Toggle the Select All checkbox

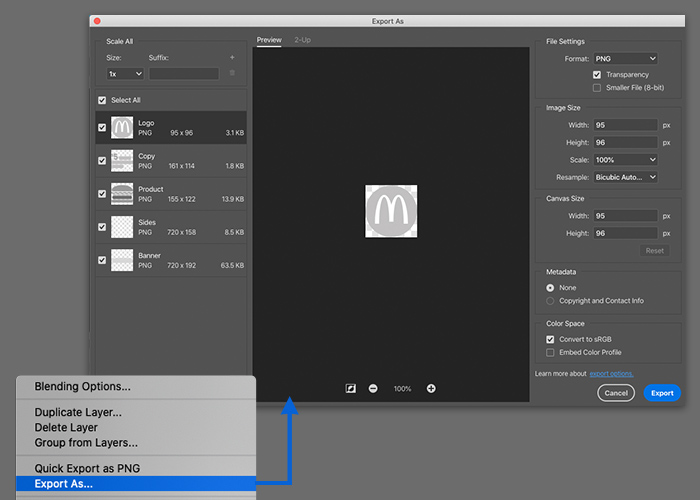pos(102,100)
